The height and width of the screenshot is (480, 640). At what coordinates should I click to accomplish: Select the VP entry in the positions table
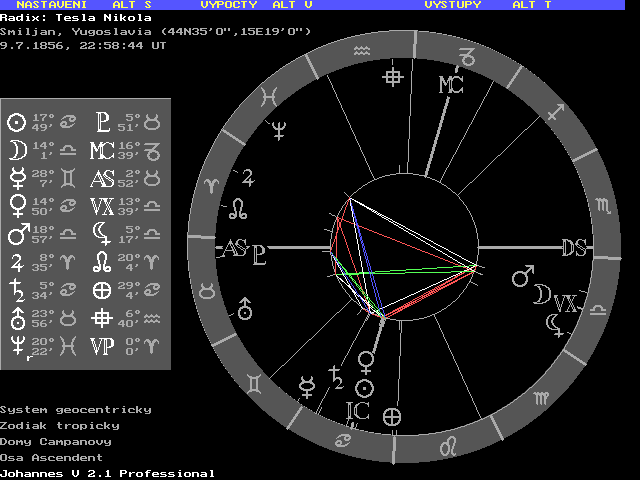102,346
